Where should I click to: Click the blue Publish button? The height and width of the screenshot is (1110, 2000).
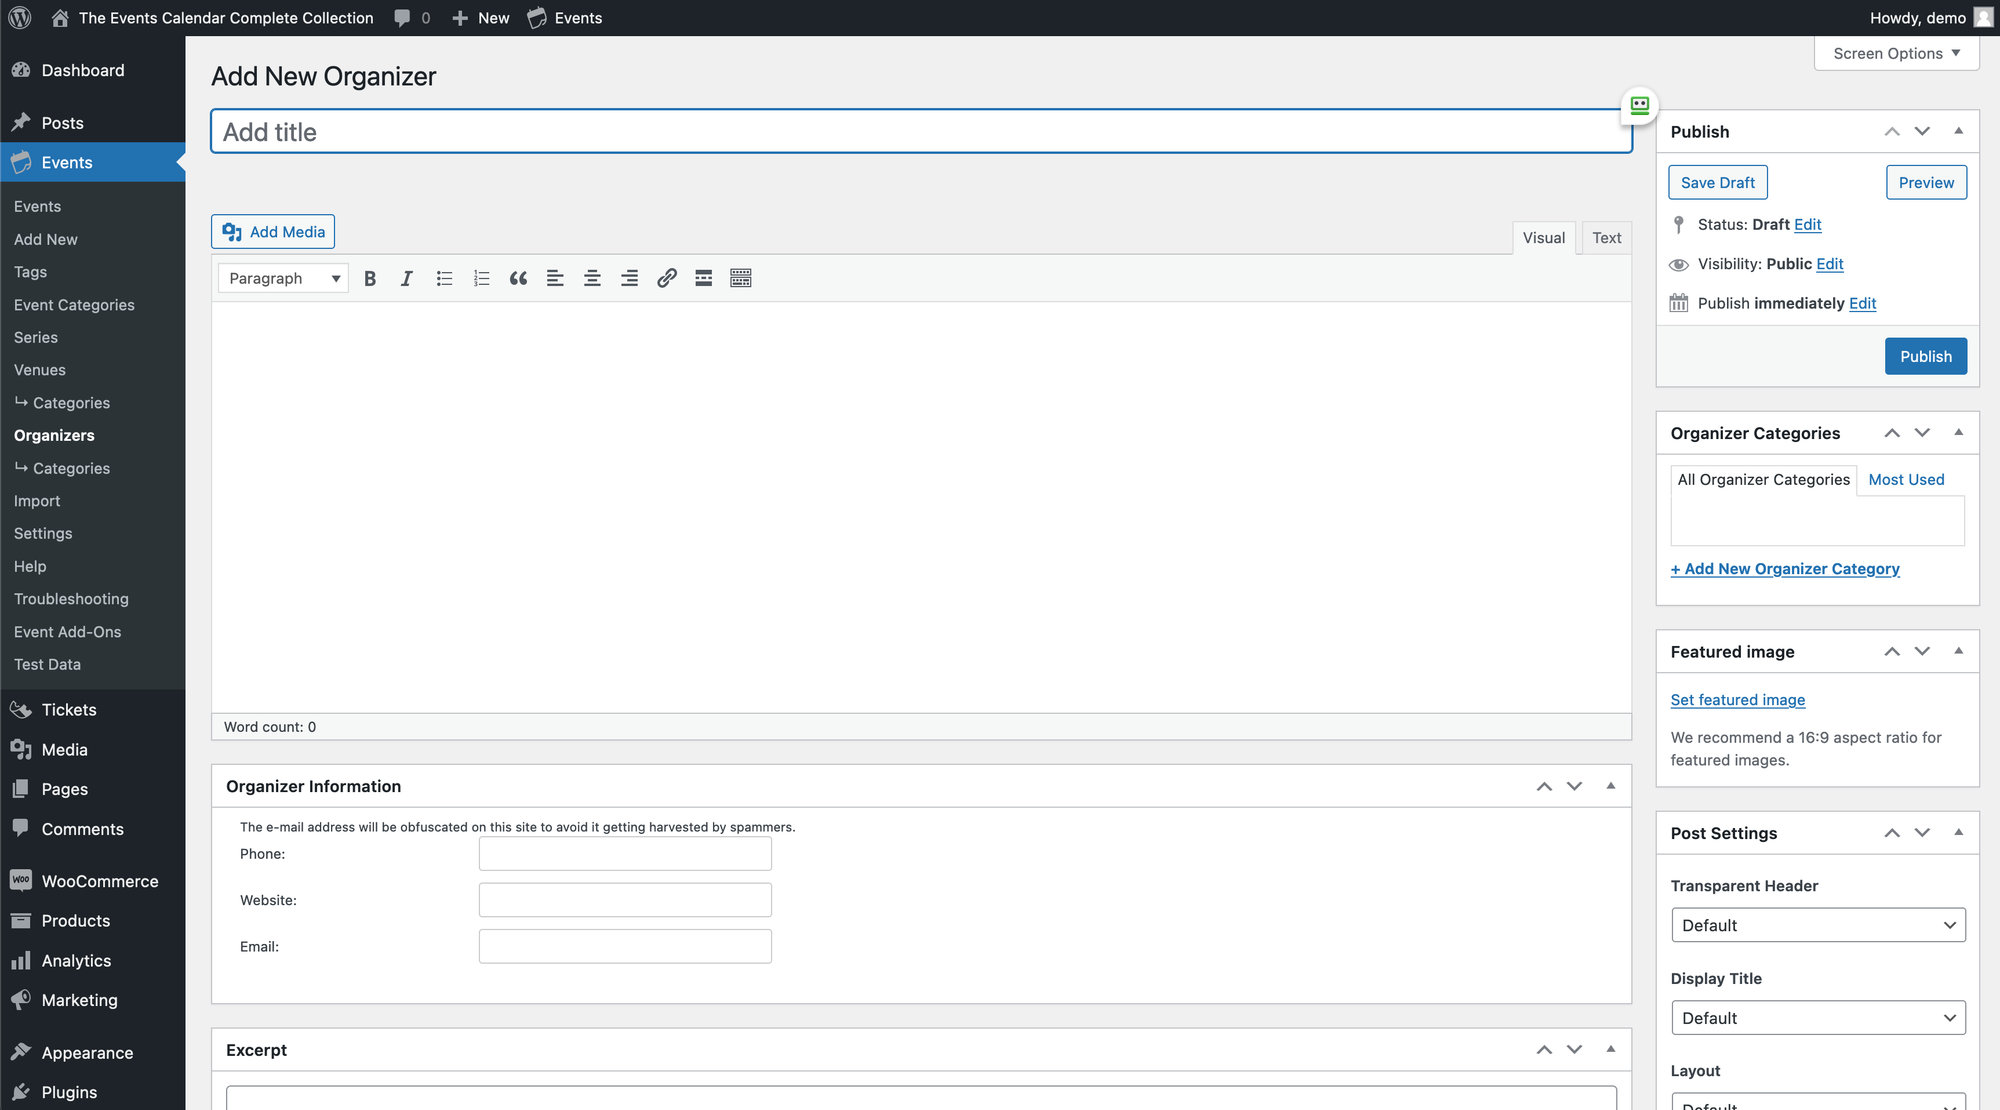(x=1925, y=357)
